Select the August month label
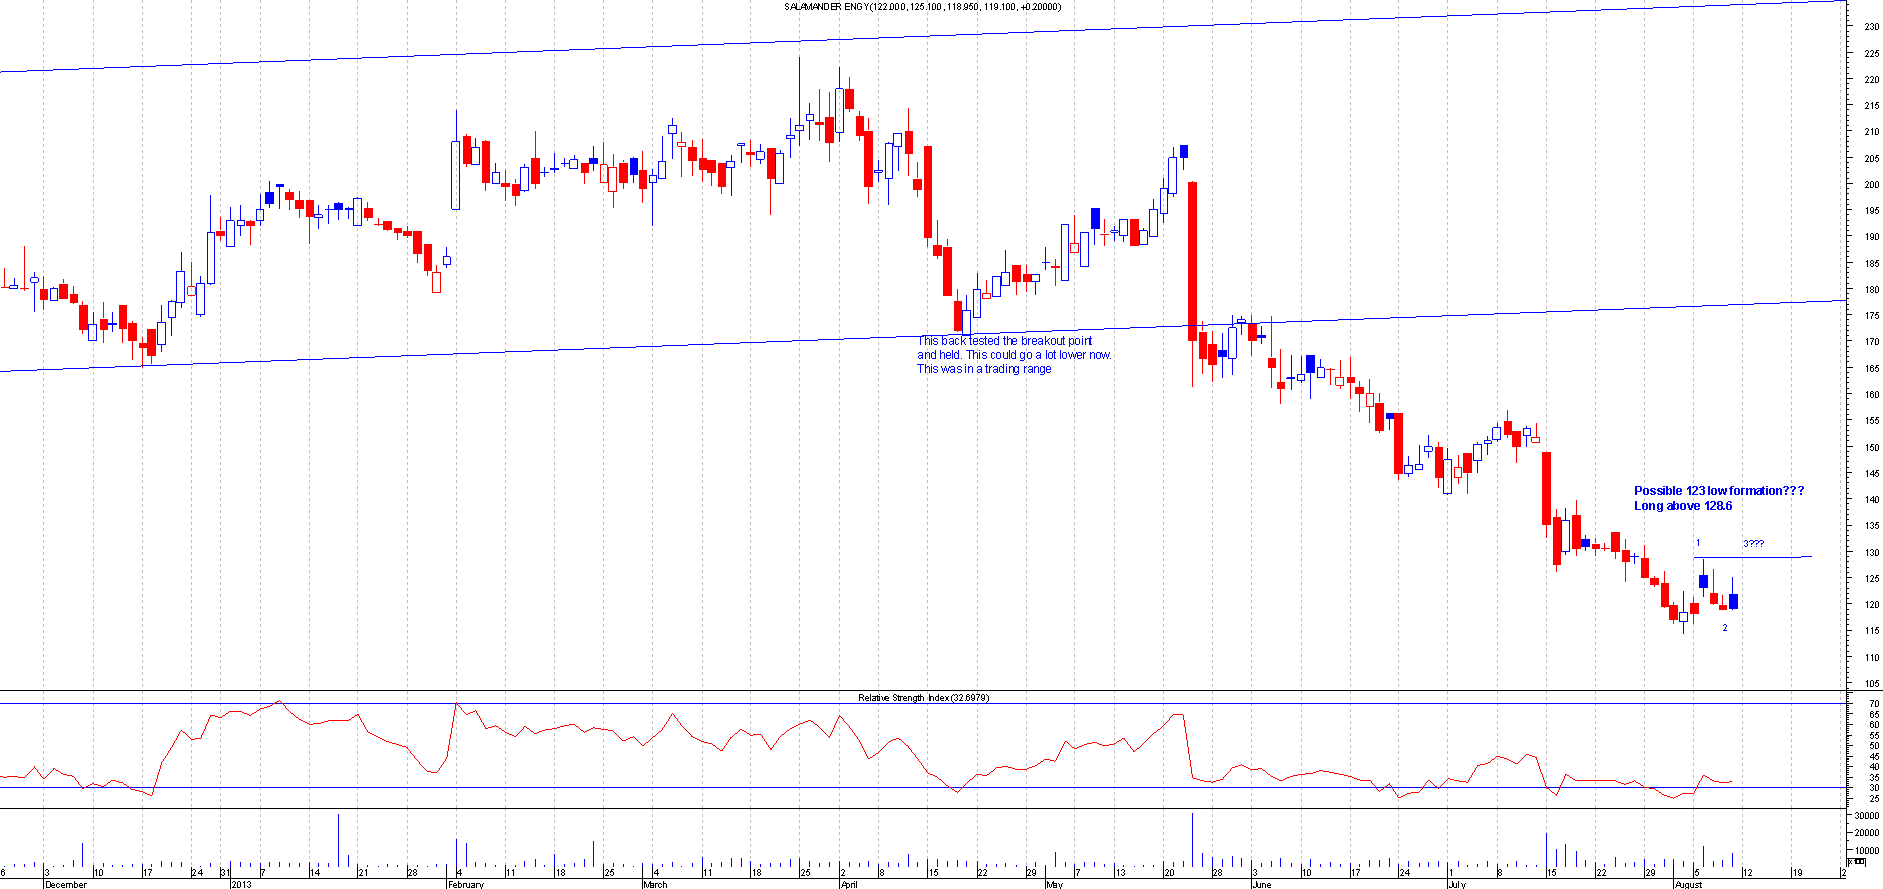Screen dimensions: 1883x889 1688,884
